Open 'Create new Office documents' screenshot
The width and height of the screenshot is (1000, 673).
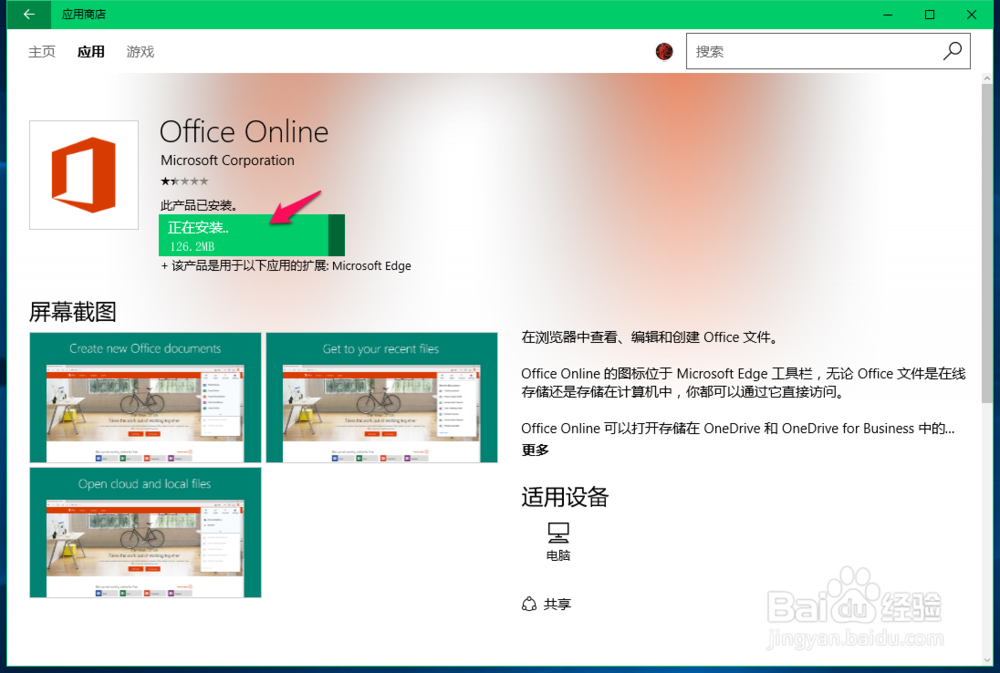145,397
